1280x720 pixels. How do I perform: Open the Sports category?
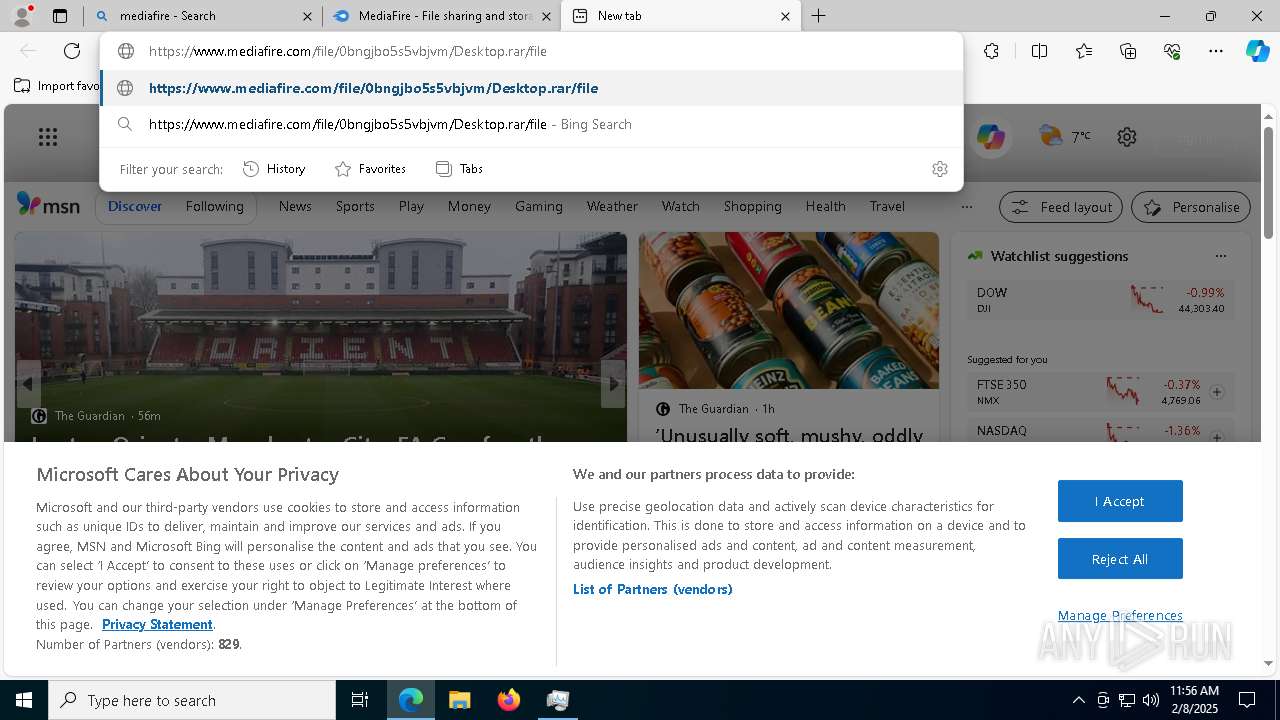pos(355,206)
